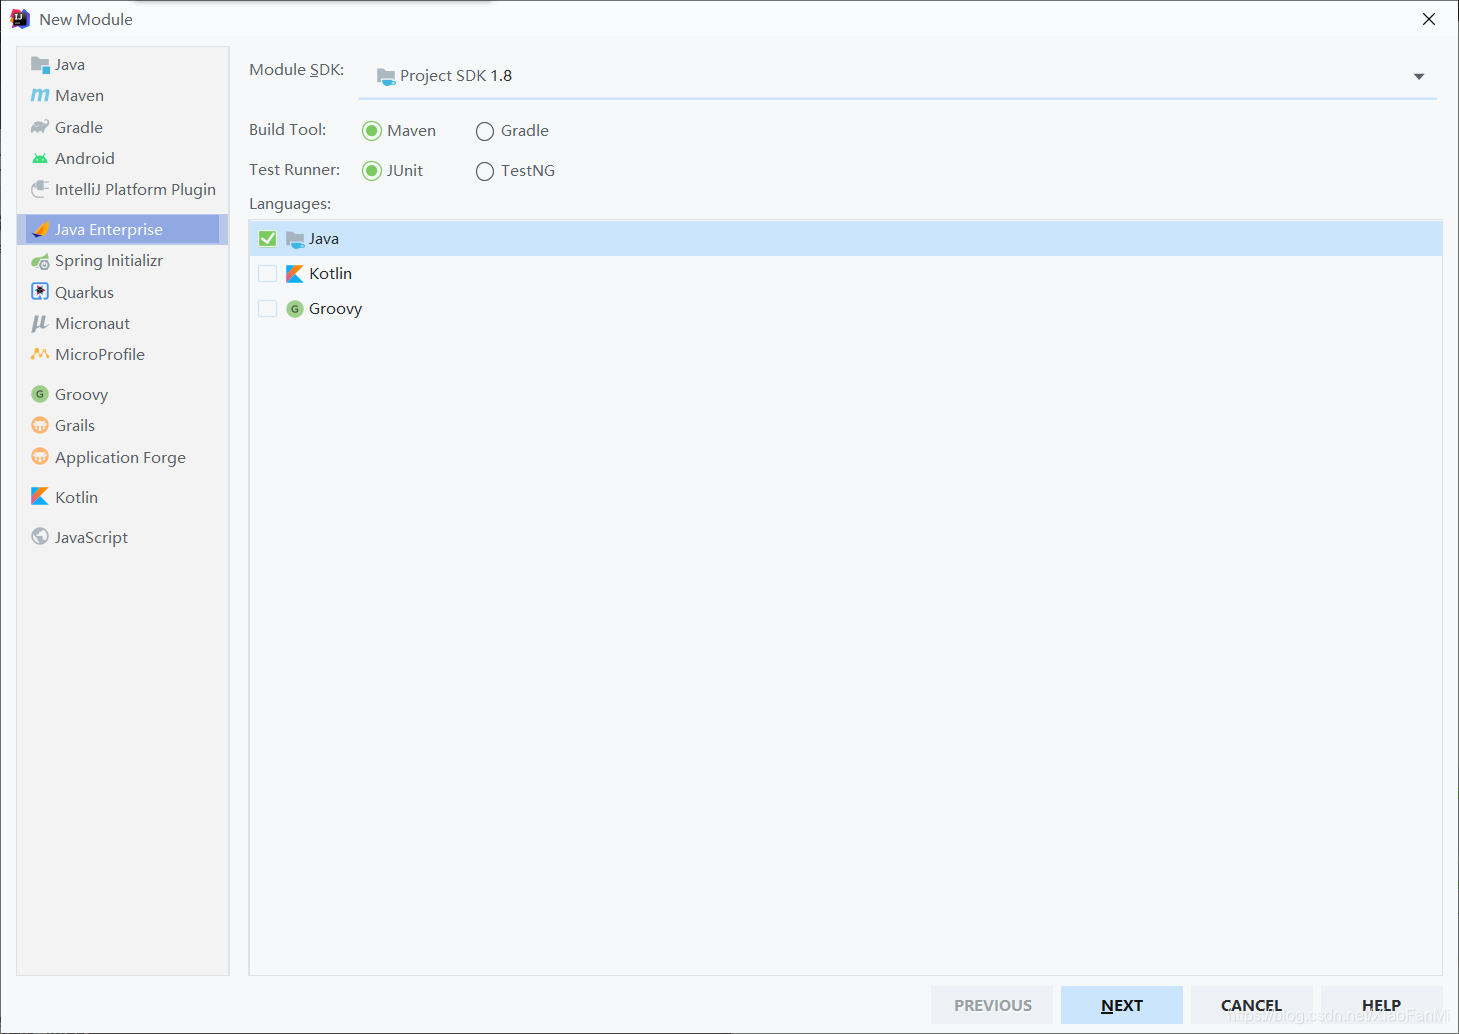1459x1034 pixels.
Task: Select the Kotlin row in Languages list
Action: pos(845,273)
